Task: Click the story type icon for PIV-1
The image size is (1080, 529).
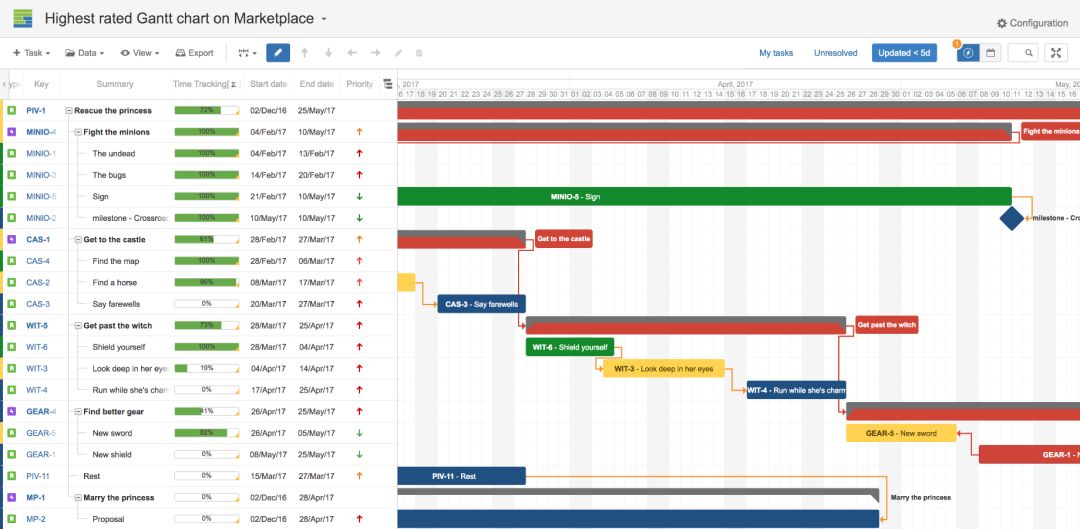Action: 11,110
